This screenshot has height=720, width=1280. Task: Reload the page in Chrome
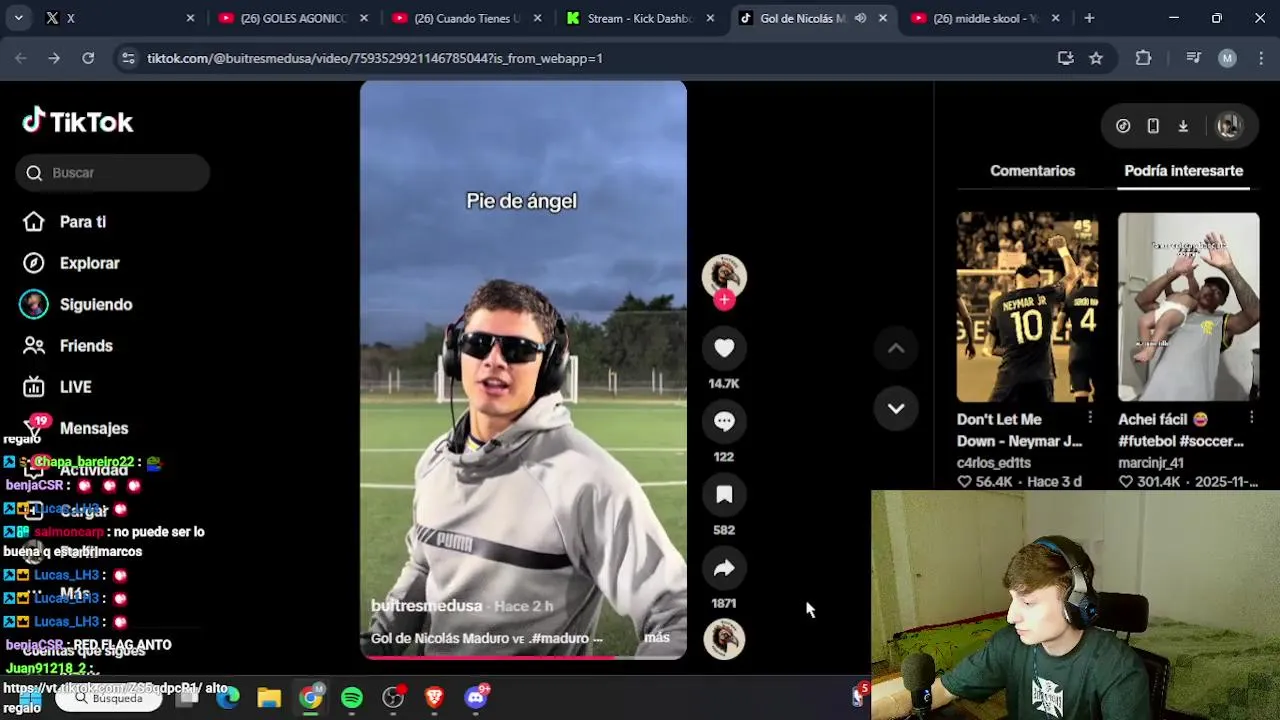88,58
